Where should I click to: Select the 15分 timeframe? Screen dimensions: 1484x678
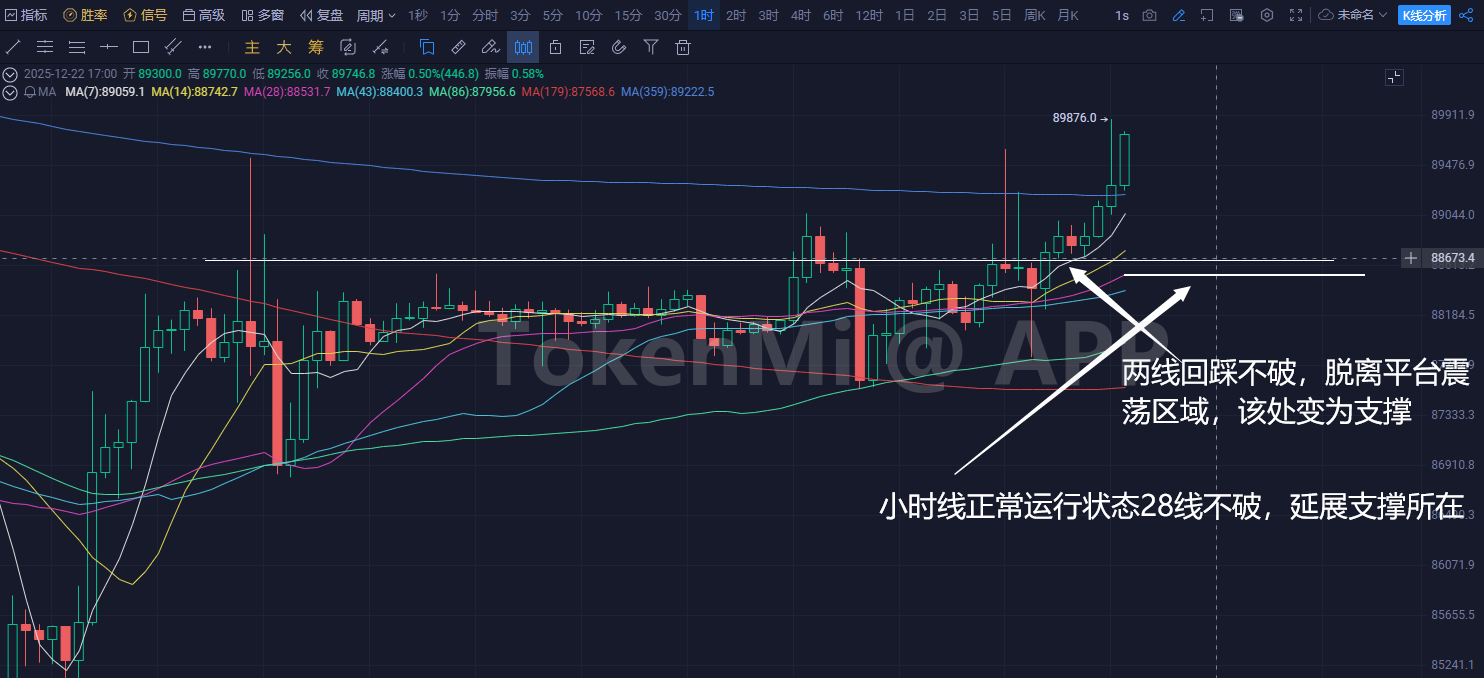click(x=628, y=15)
